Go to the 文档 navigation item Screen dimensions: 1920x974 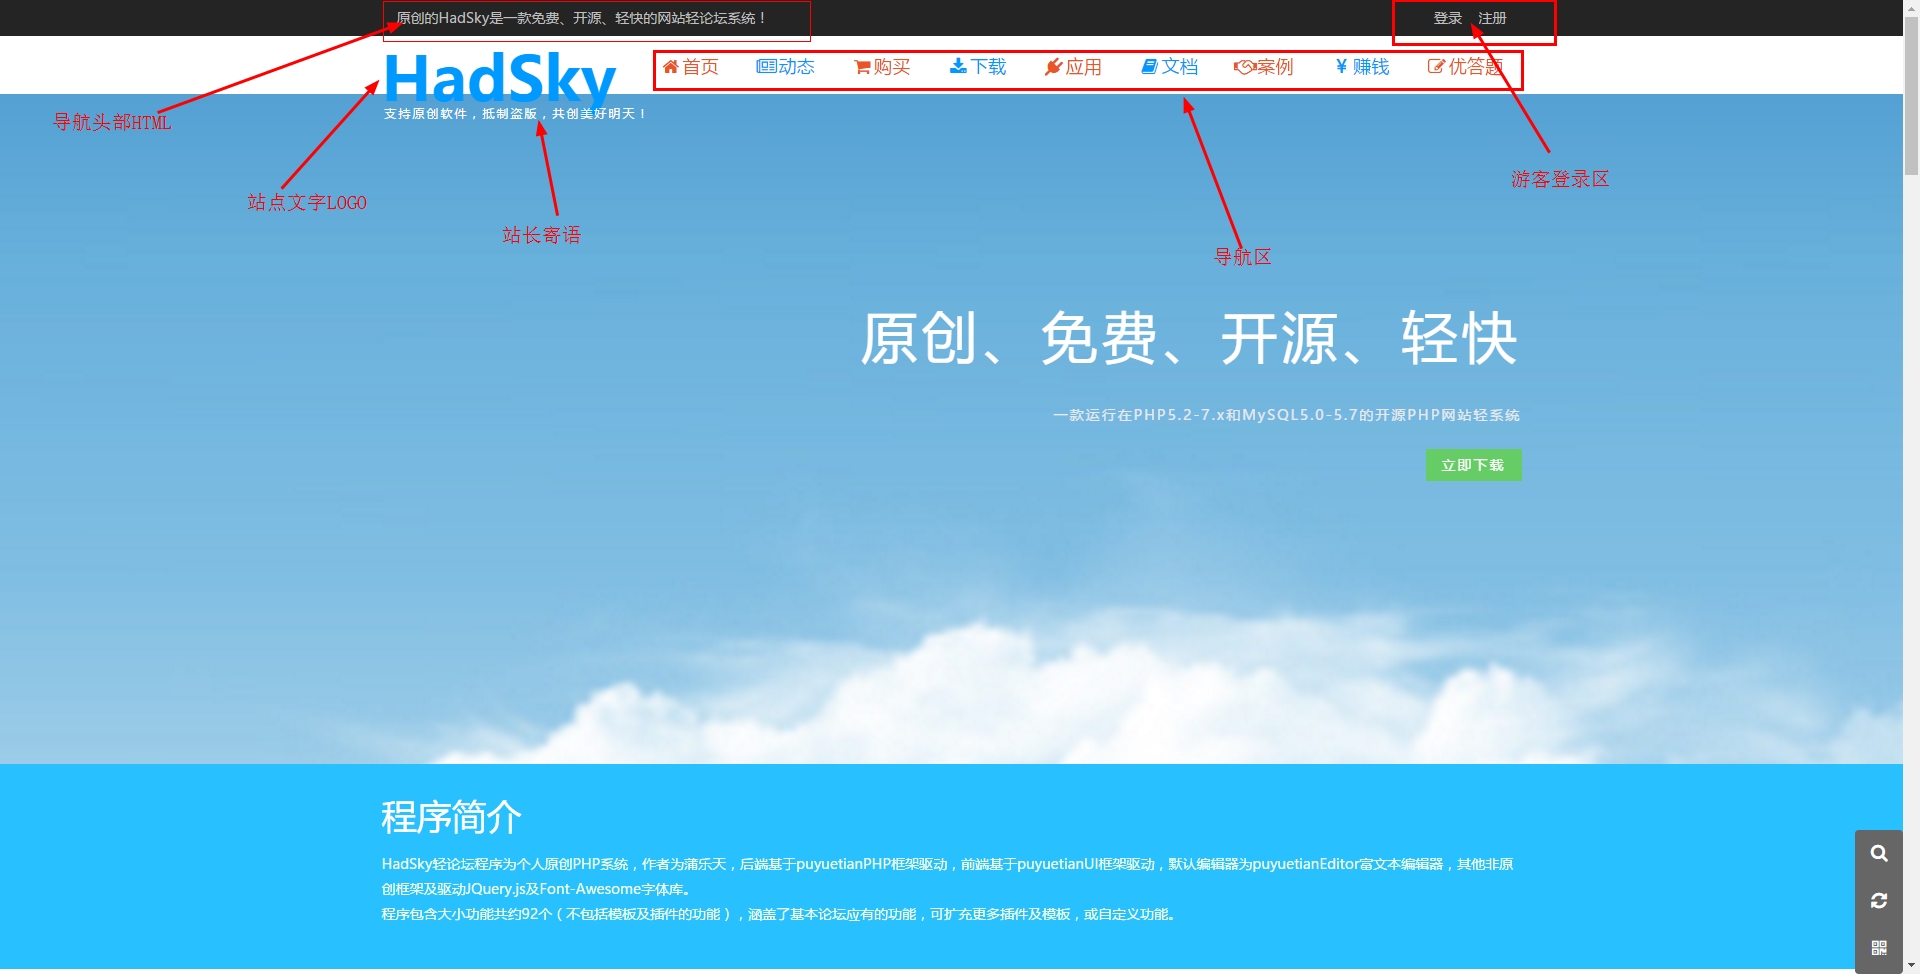coord(1170,67)
